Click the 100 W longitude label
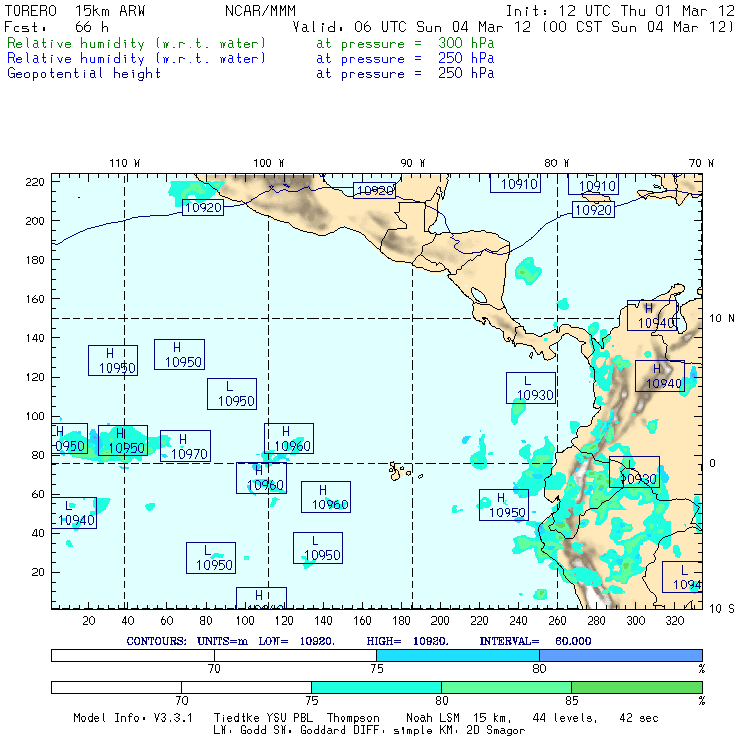 [269, 163]
